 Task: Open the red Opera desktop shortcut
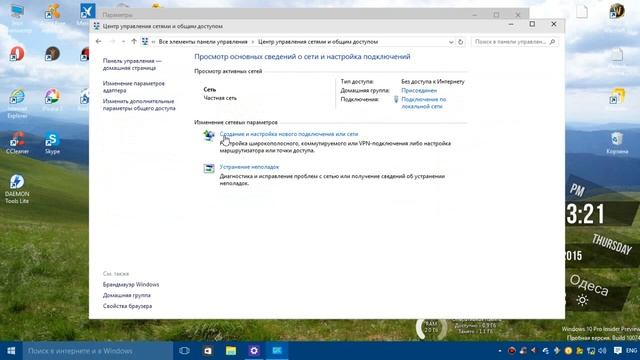click(x=17, y=54)
